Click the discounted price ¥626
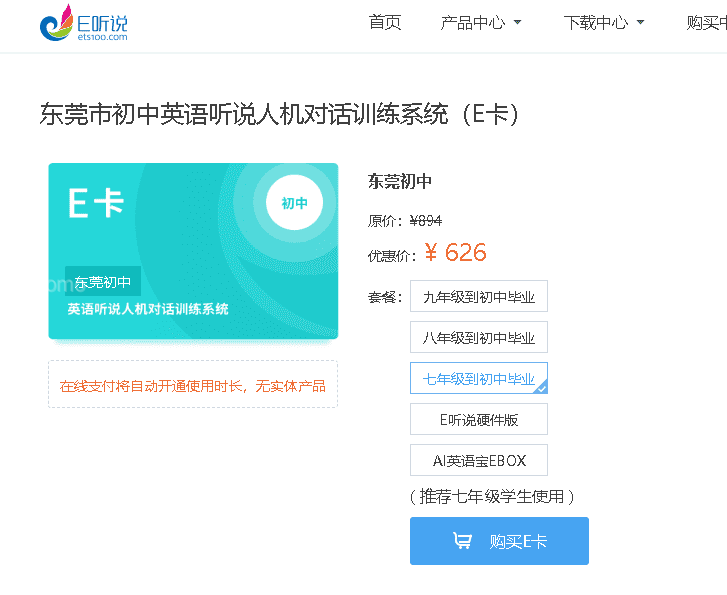 (x=456, y=253)
